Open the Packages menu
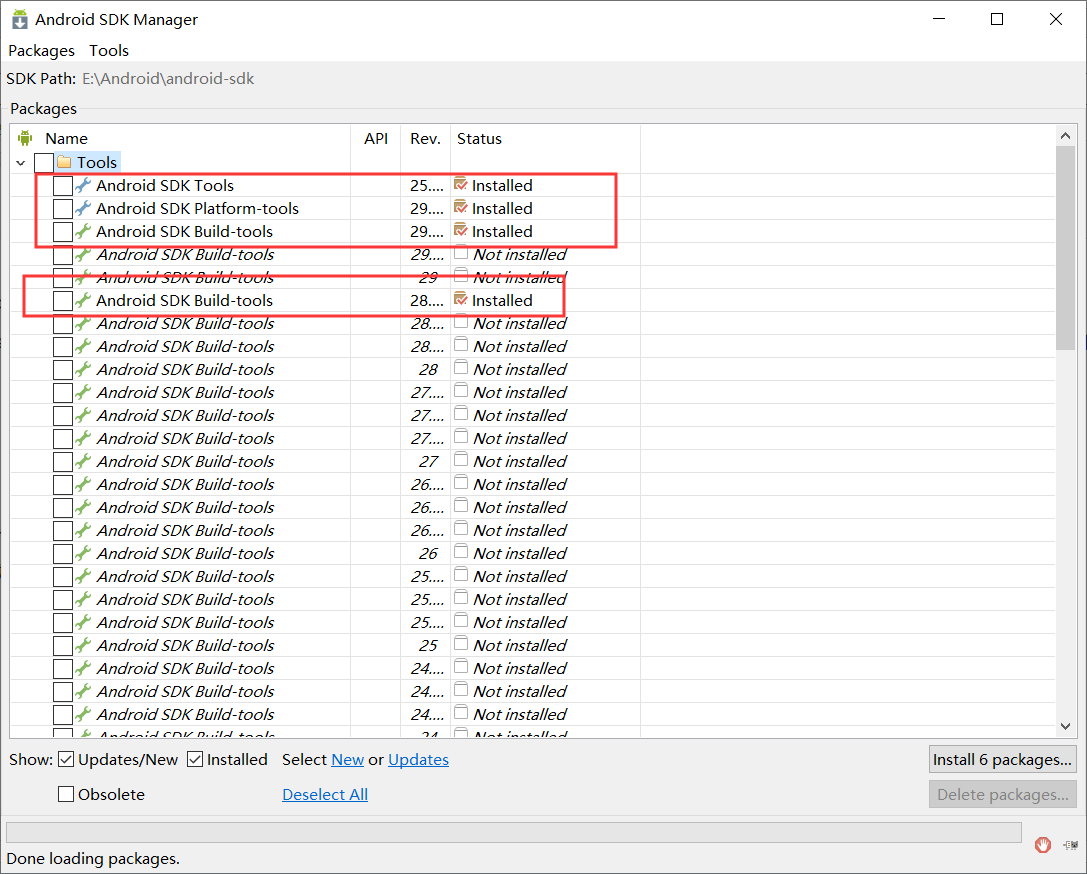 tap(42, 51)
